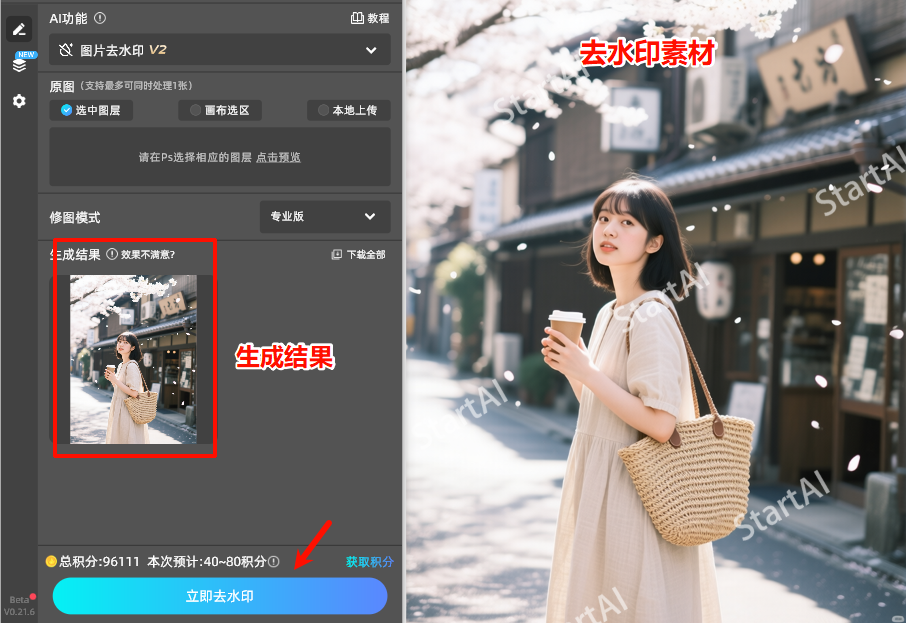Viewport: 906px width, 623px height.
Task: Click the 总积分:96111 text
Action: 99,562
